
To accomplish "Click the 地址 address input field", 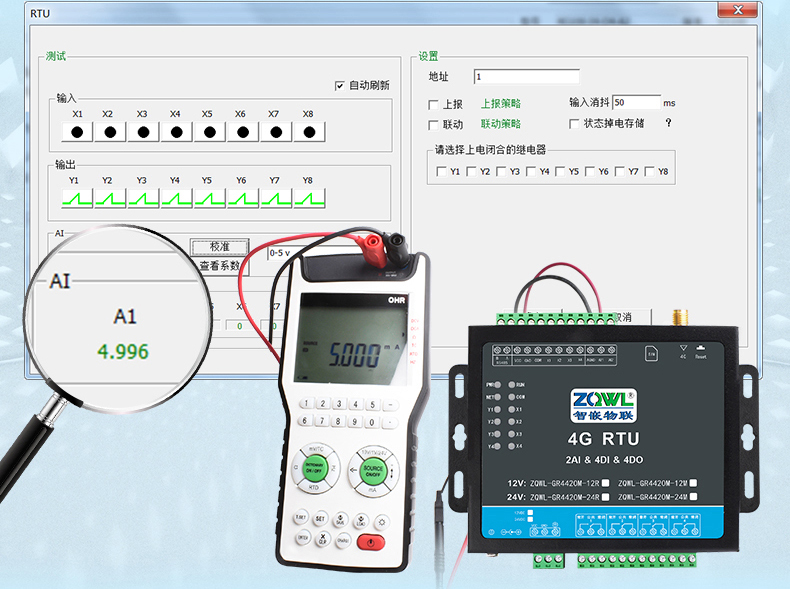I will point(526,77).
